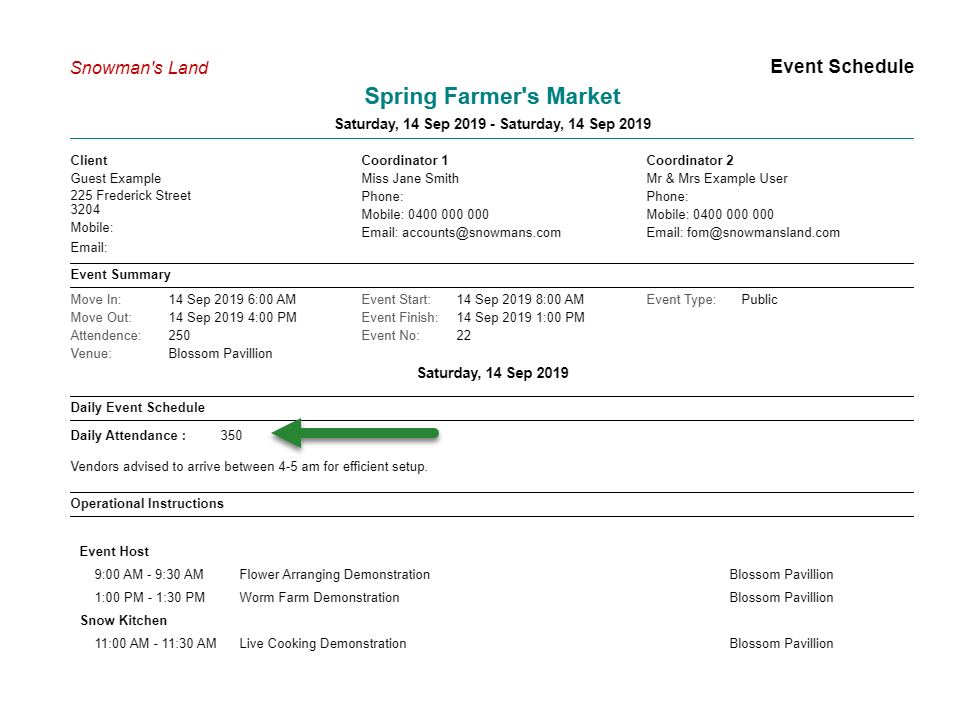Click the Client section label
957x704 pixels.
click(x=88, y=160)
